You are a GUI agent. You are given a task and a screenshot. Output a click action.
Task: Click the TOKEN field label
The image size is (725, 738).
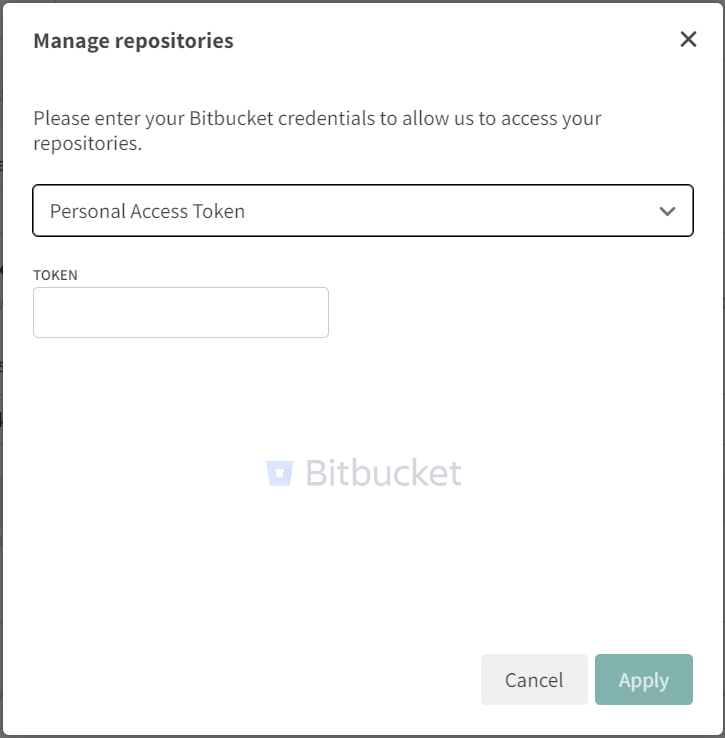(55, 275)
